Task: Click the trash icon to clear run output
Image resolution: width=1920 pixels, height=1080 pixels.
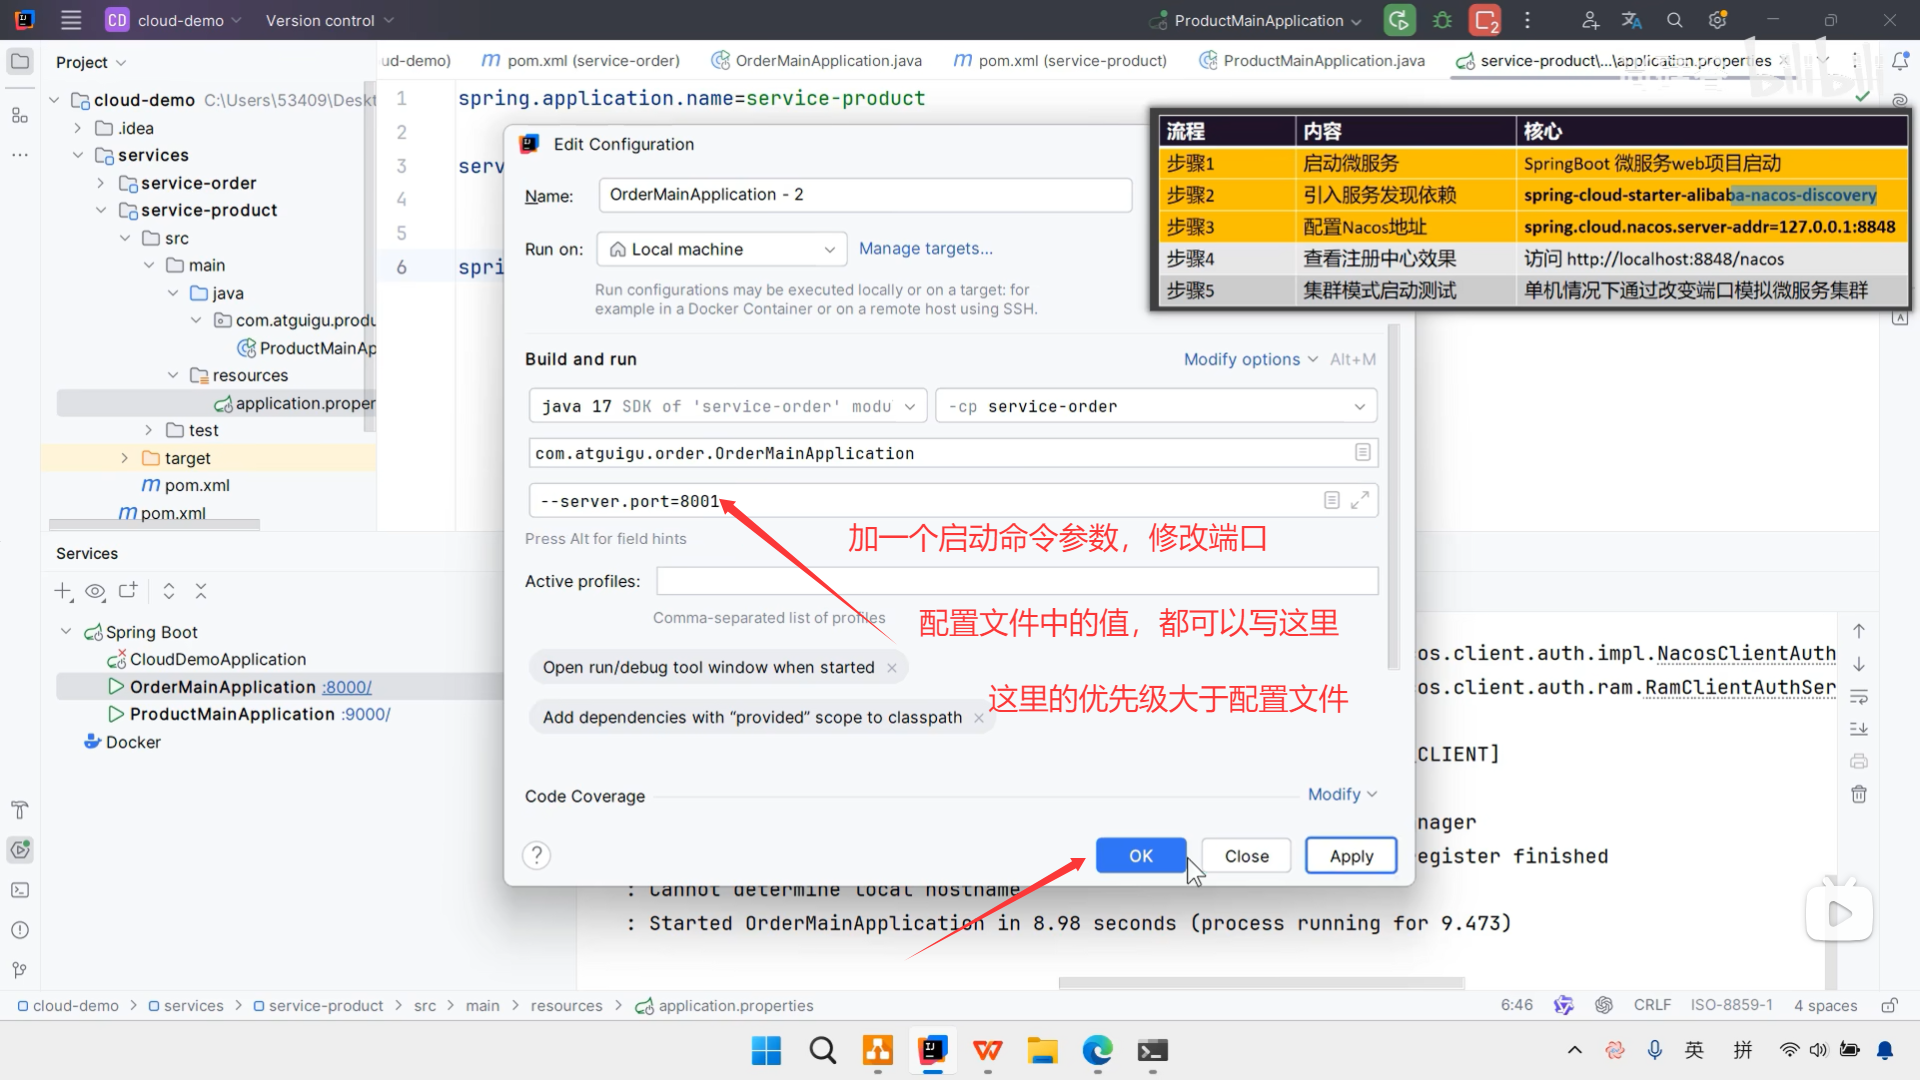Action: (x=1859, y=793)
